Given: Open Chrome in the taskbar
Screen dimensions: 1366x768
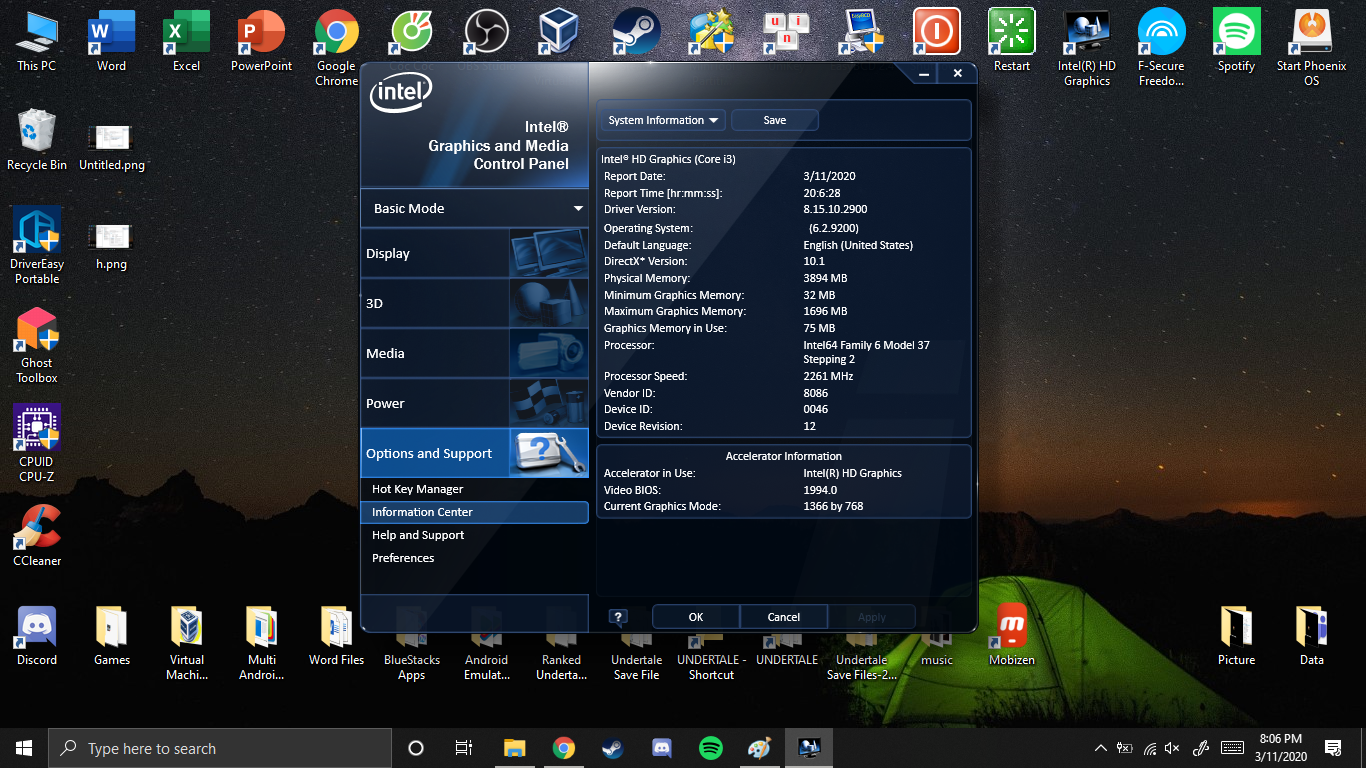Looking at the screenshot, I should pos(563,748).
